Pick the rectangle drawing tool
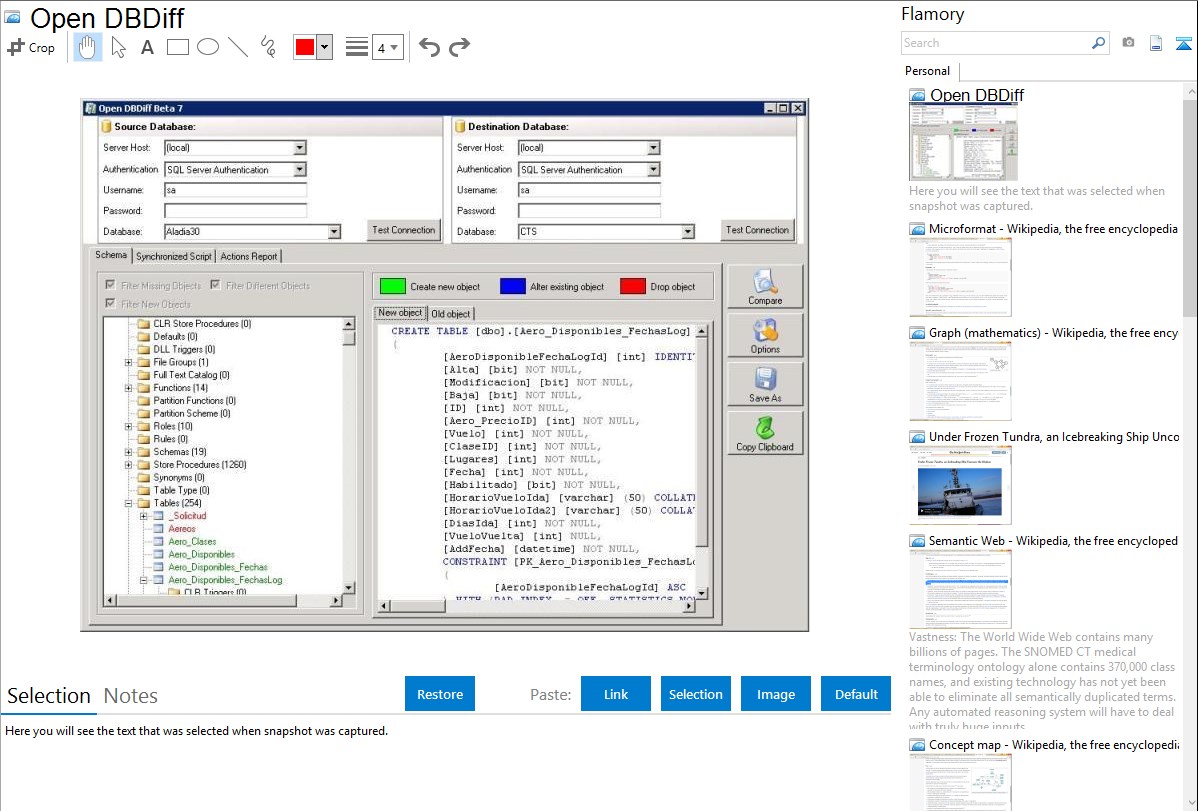This screenshot has width=1198, height=811. click(x=177, y=47)
